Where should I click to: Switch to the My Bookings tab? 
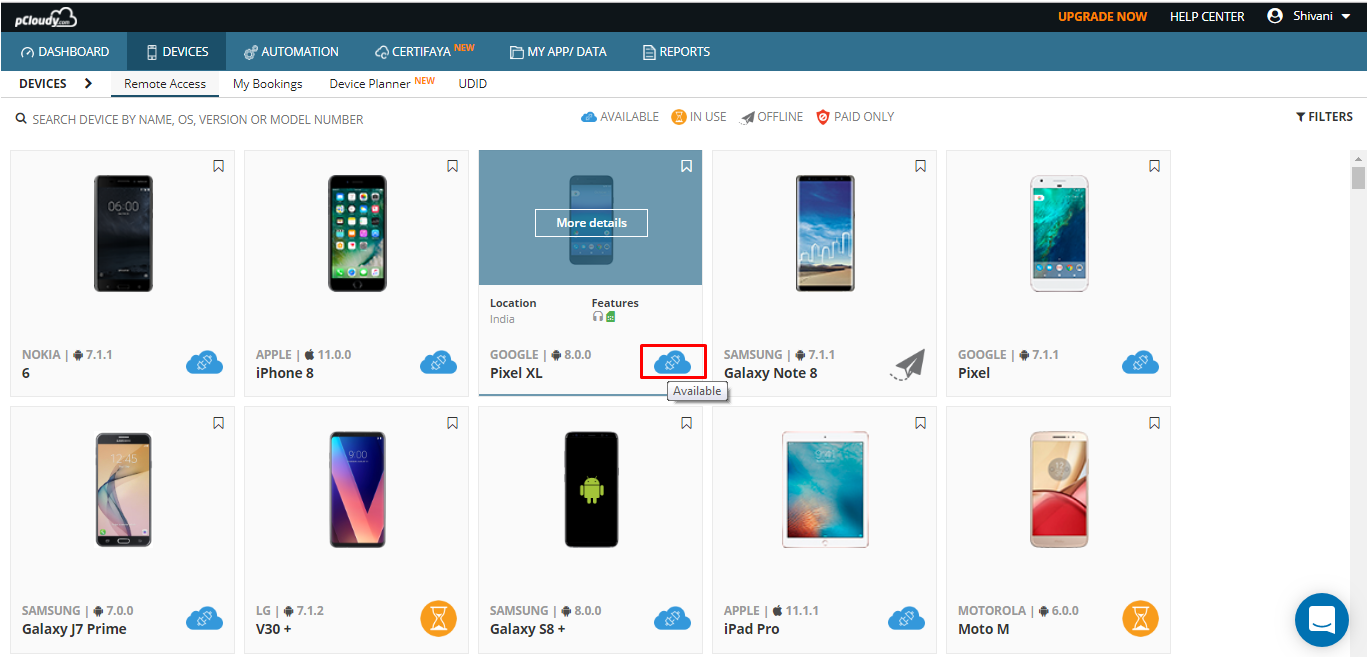tap(268, 84)
